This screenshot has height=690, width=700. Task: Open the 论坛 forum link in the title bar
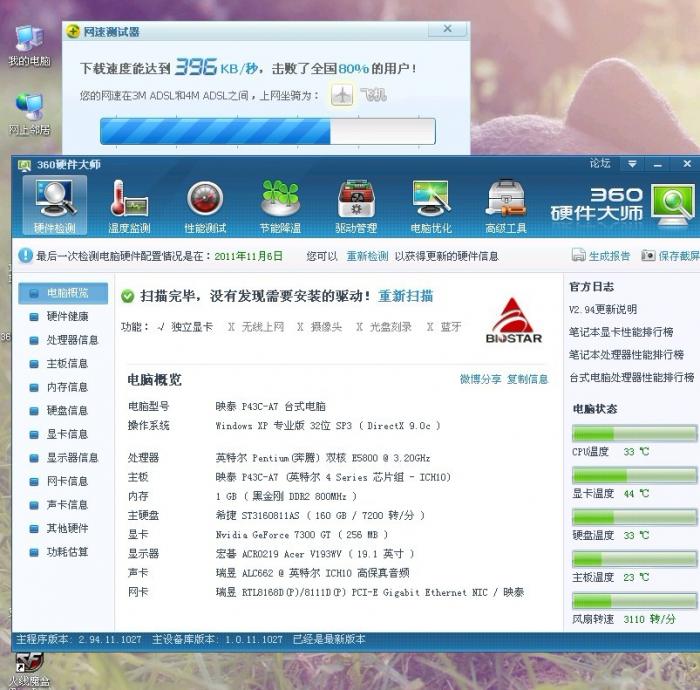click(600, 163)
